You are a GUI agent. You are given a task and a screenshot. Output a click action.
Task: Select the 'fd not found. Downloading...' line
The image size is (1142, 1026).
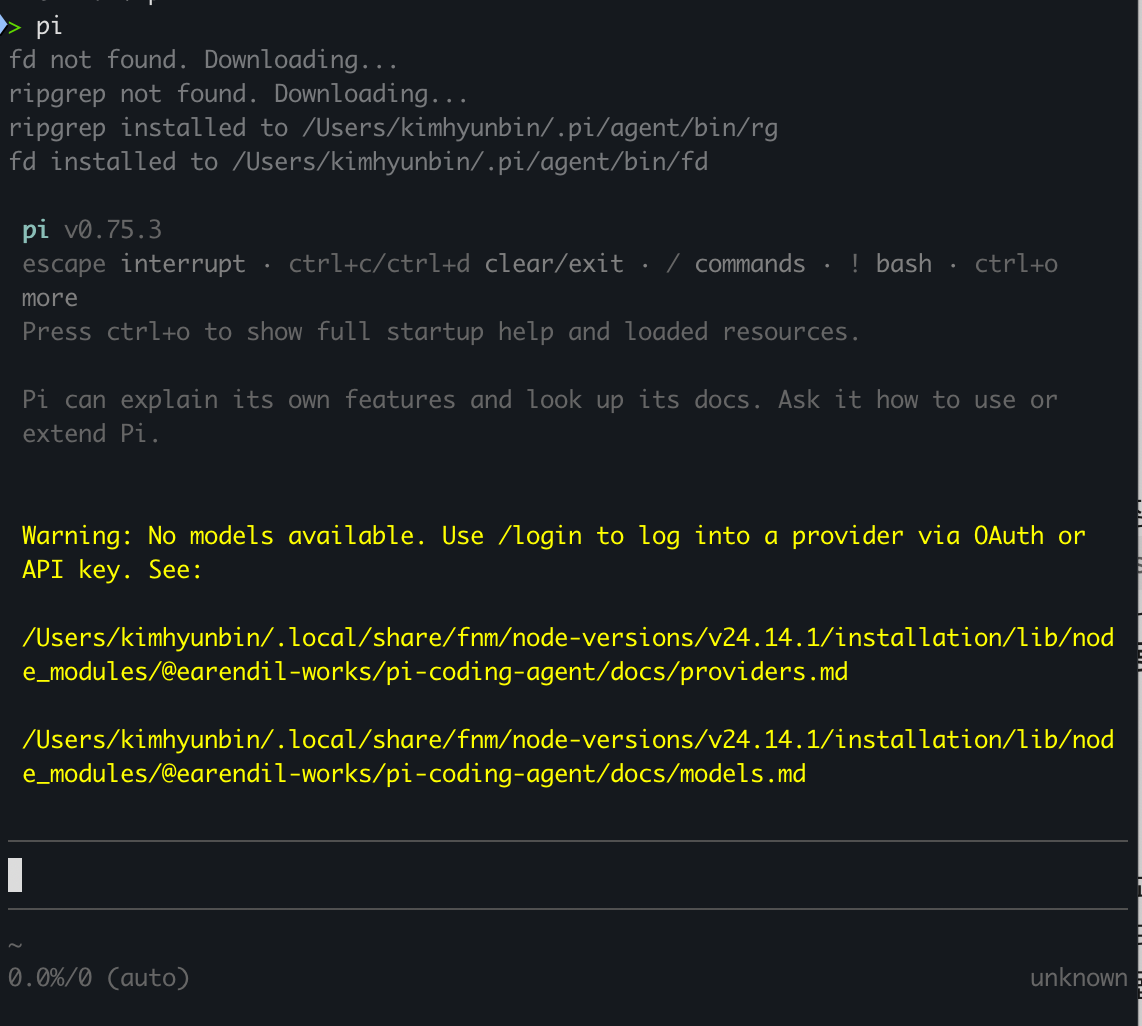(x=203, y=60)
